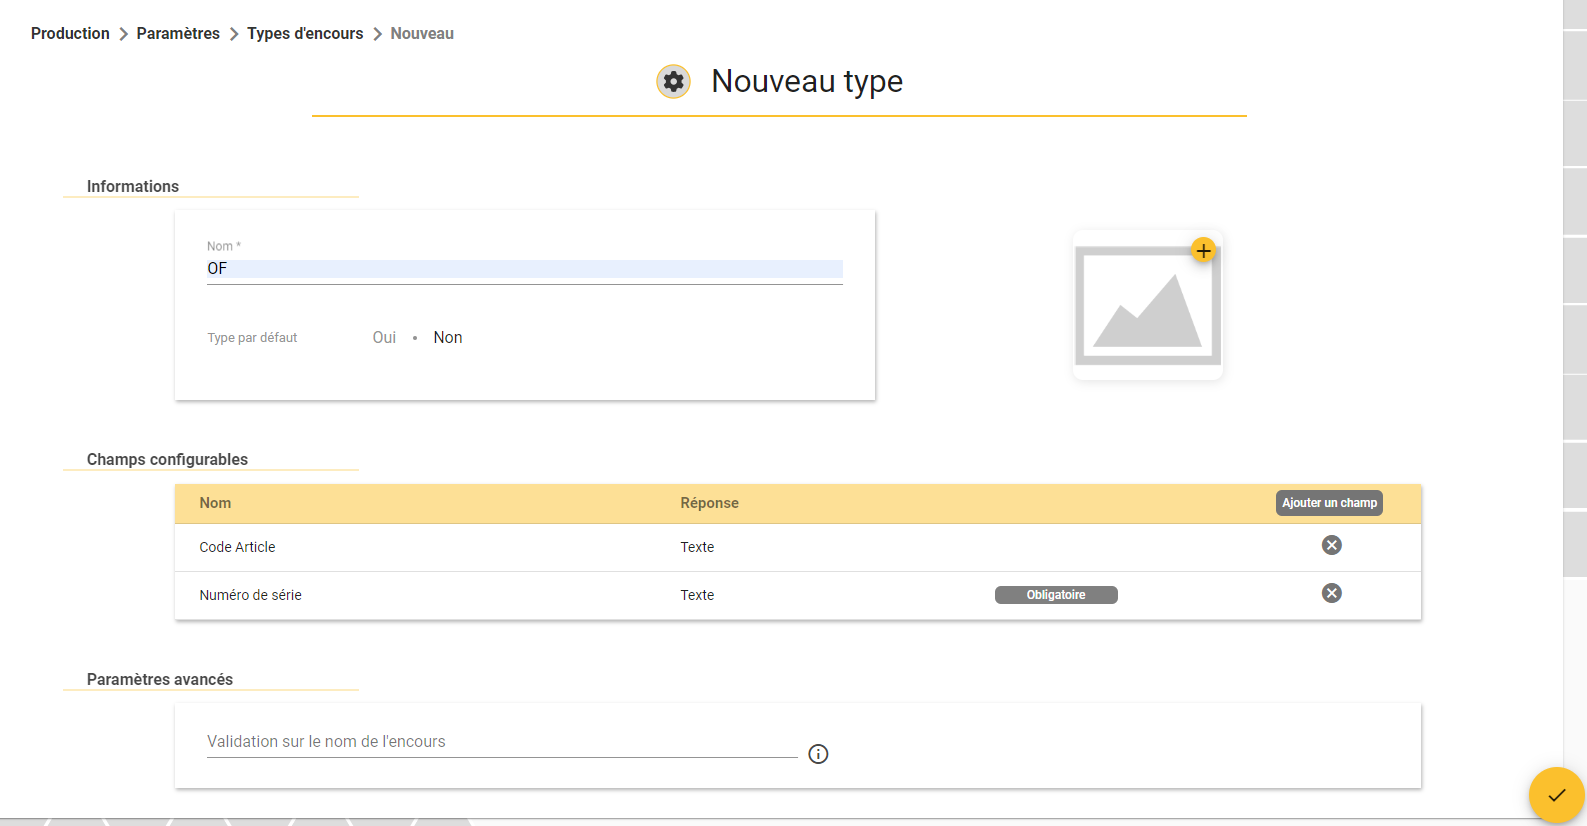Focus the Nom input containing OF

pyautogui.click(x=525, y=268)
